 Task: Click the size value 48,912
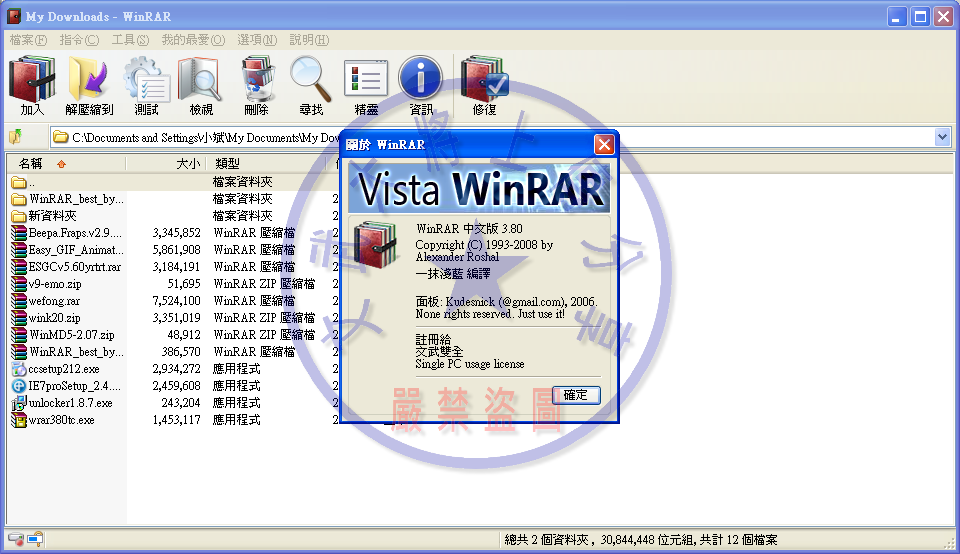[x=184, y=335]
